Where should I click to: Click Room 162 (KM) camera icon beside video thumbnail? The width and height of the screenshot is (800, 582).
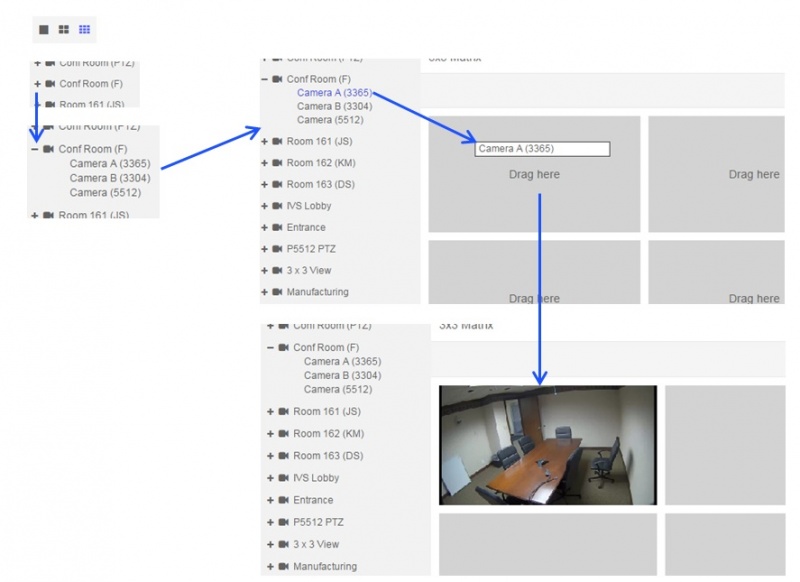[284, 434]
